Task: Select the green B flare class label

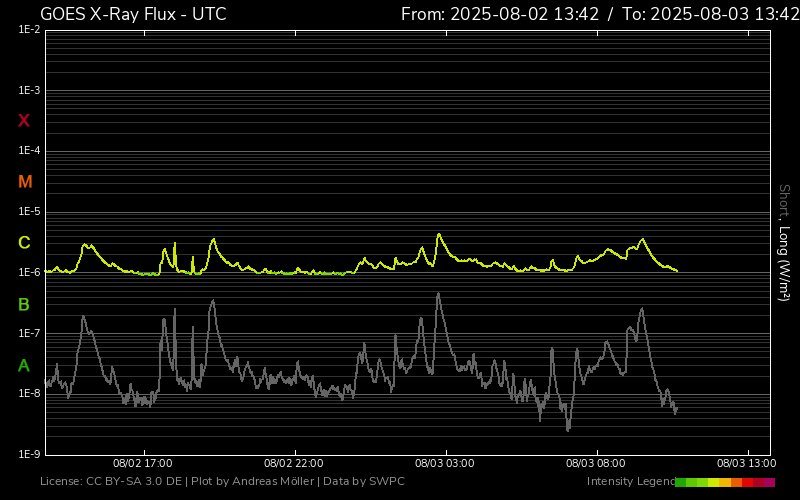Action: pos(24,304)
